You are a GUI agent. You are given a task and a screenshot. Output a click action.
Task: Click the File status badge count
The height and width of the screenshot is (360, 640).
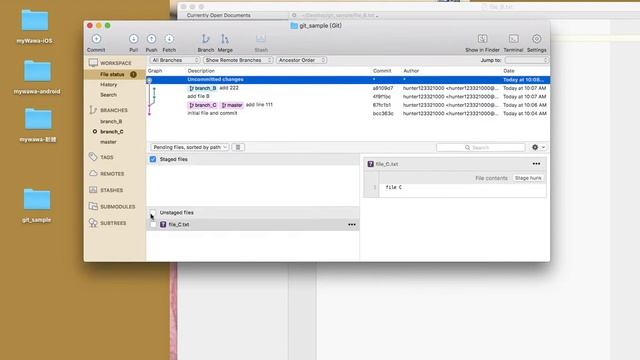133,74
